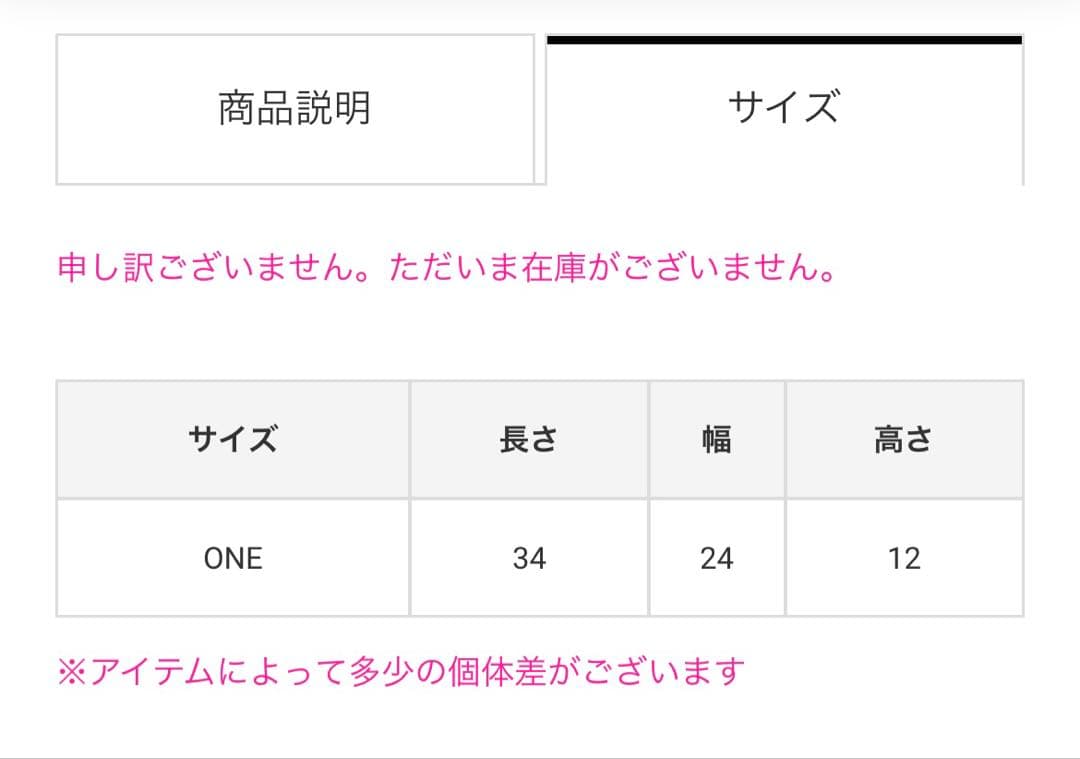Screen dimensions: 1080x759
Task: Select the ONE size cell
Action: click(x=232, y=558)
